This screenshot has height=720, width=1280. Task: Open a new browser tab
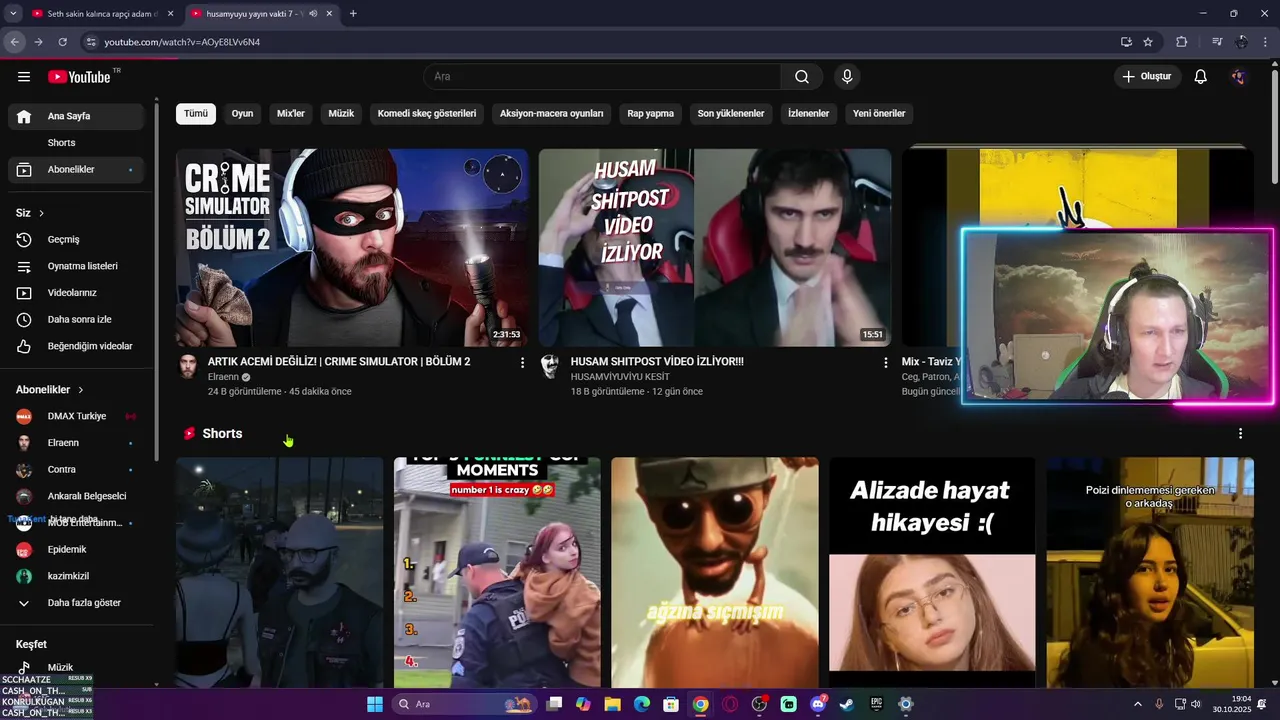[353, 14]
